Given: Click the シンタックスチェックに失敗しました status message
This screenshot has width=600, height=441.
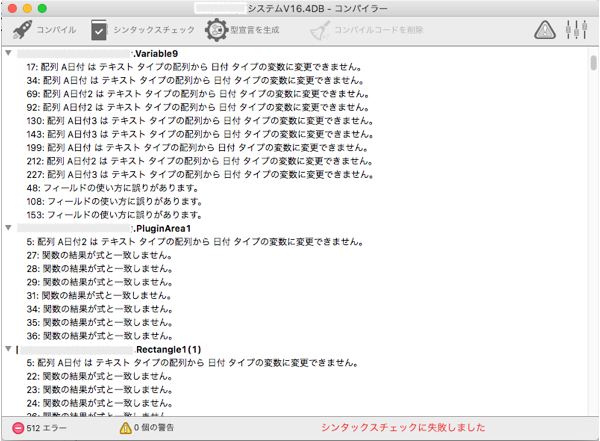Looking at the screenshot, I should coord(403,428).
